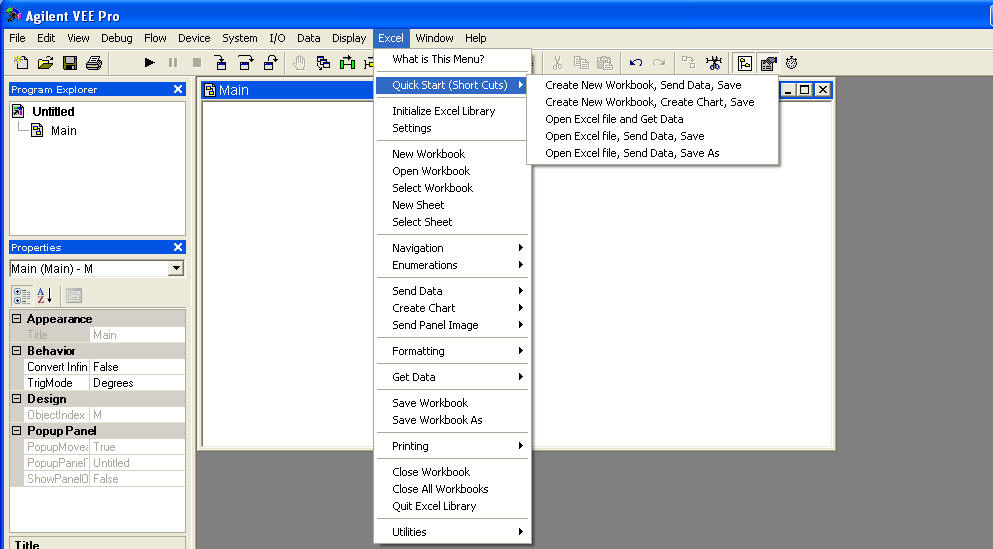Viewport: 993px width, 549px height.
Task: Open a file with the folder icon
Action: click(46, 63)
